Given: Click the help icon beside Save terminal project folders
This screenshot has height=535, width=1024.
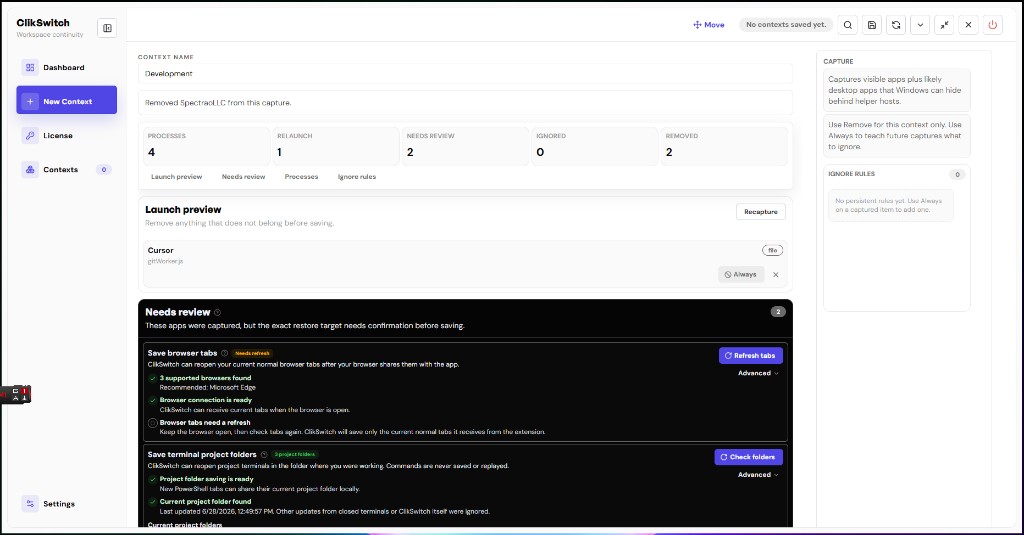Looking at the screenshot, I should click(x=264, y=454).
